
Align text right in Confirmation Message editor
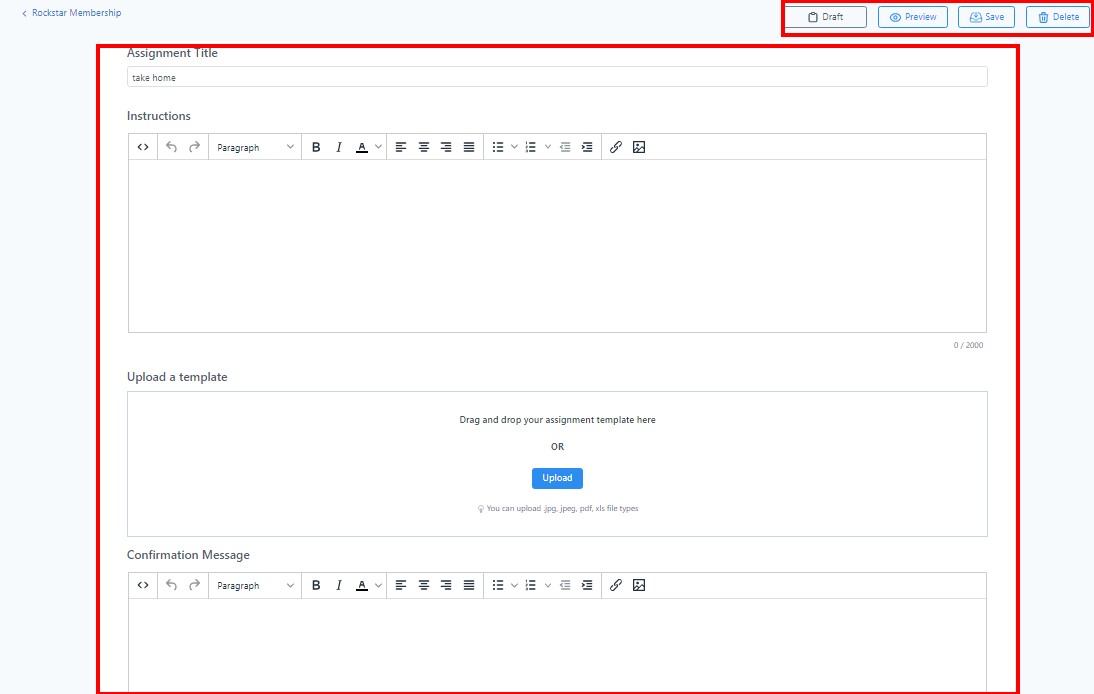coord(446,585)
